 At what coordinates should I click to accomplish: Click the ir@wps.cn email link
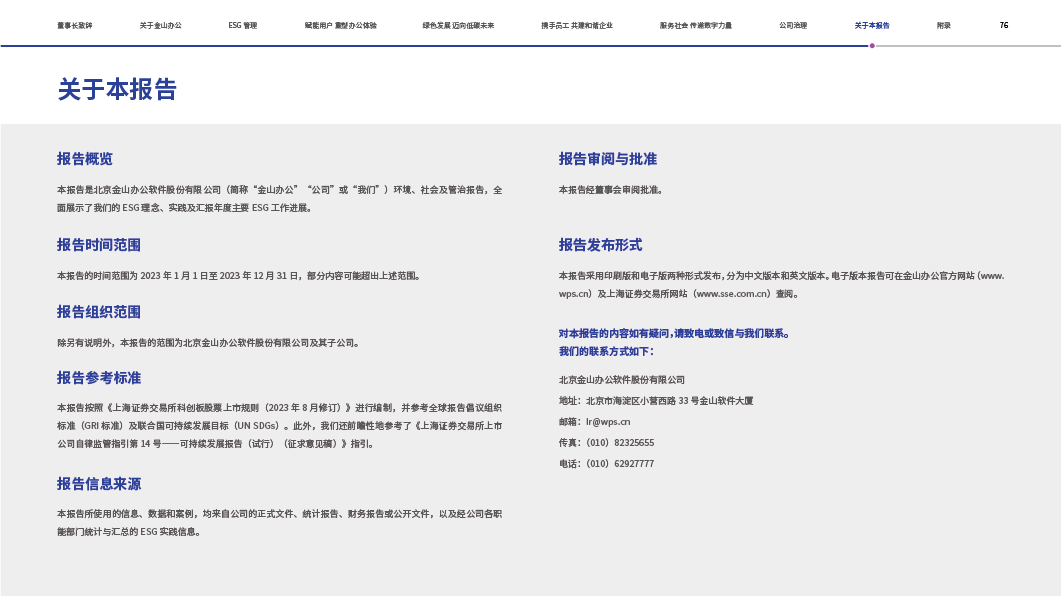[608, 422]
